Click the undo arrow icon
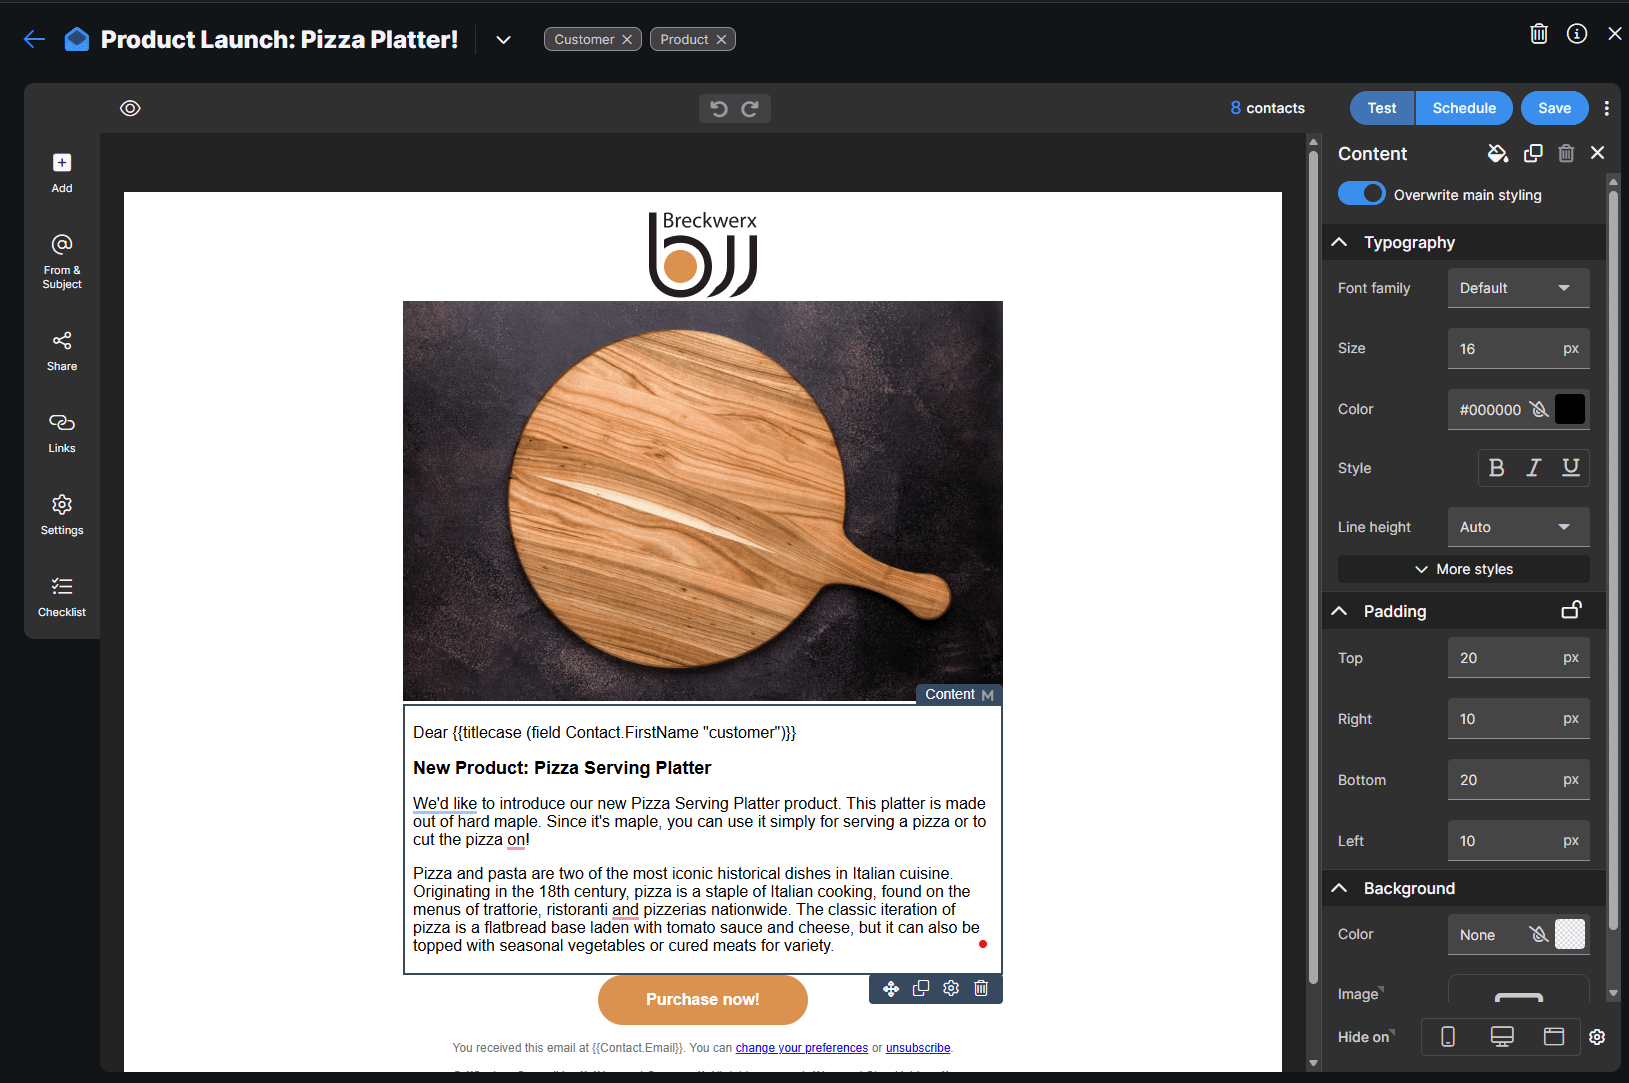 tap(718, 109)
